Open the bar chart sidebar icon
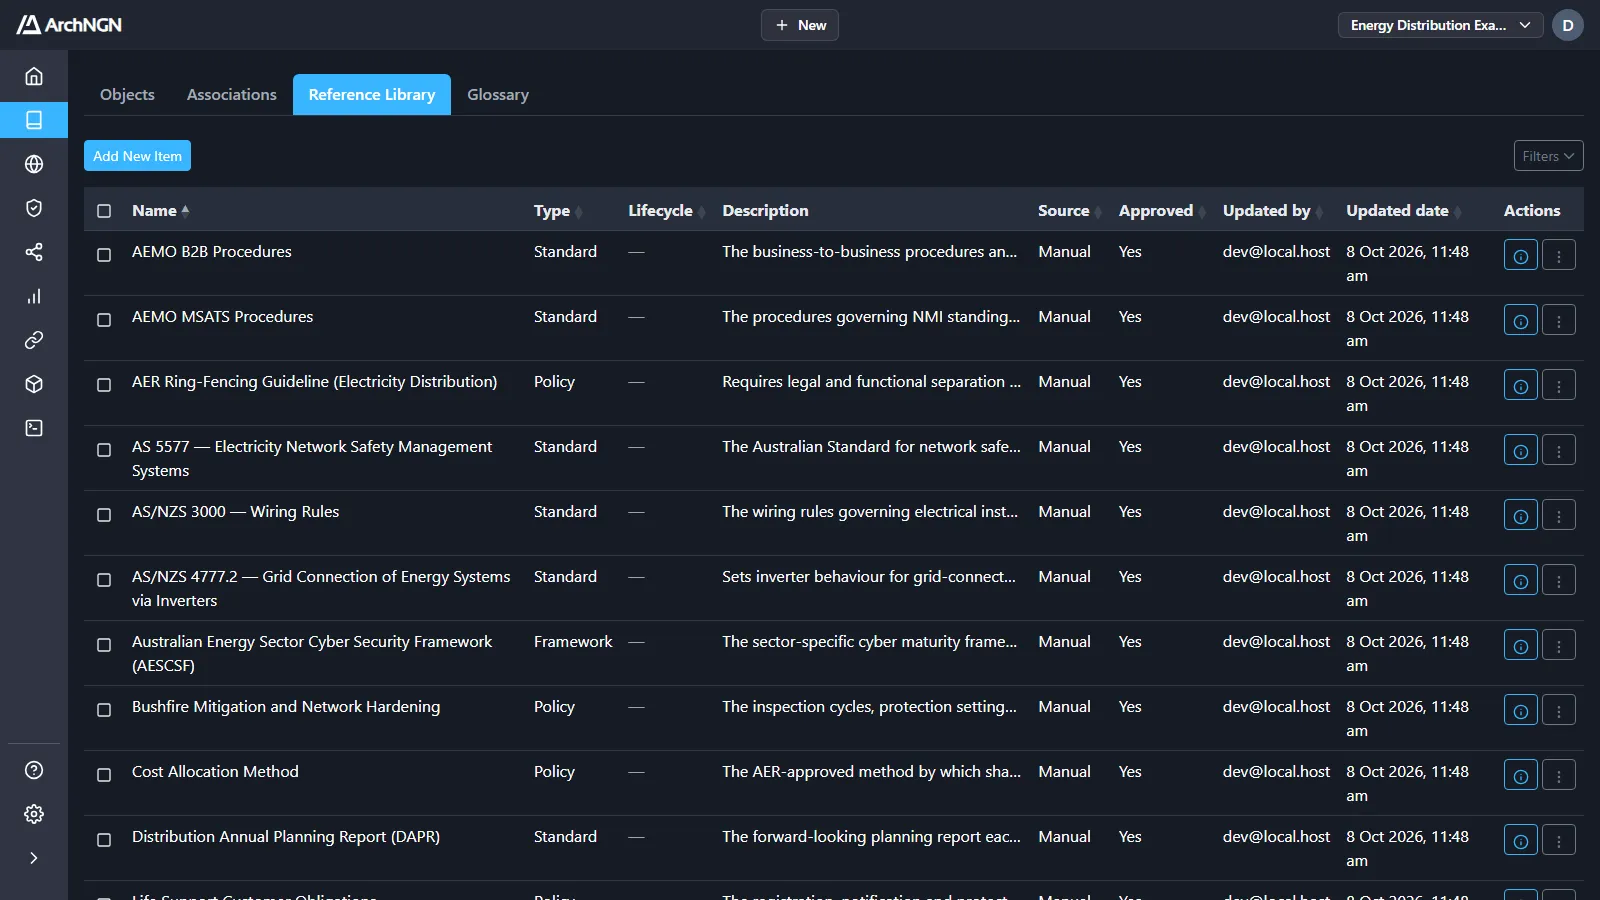The image size is (1600, 900). click(34, 296)
